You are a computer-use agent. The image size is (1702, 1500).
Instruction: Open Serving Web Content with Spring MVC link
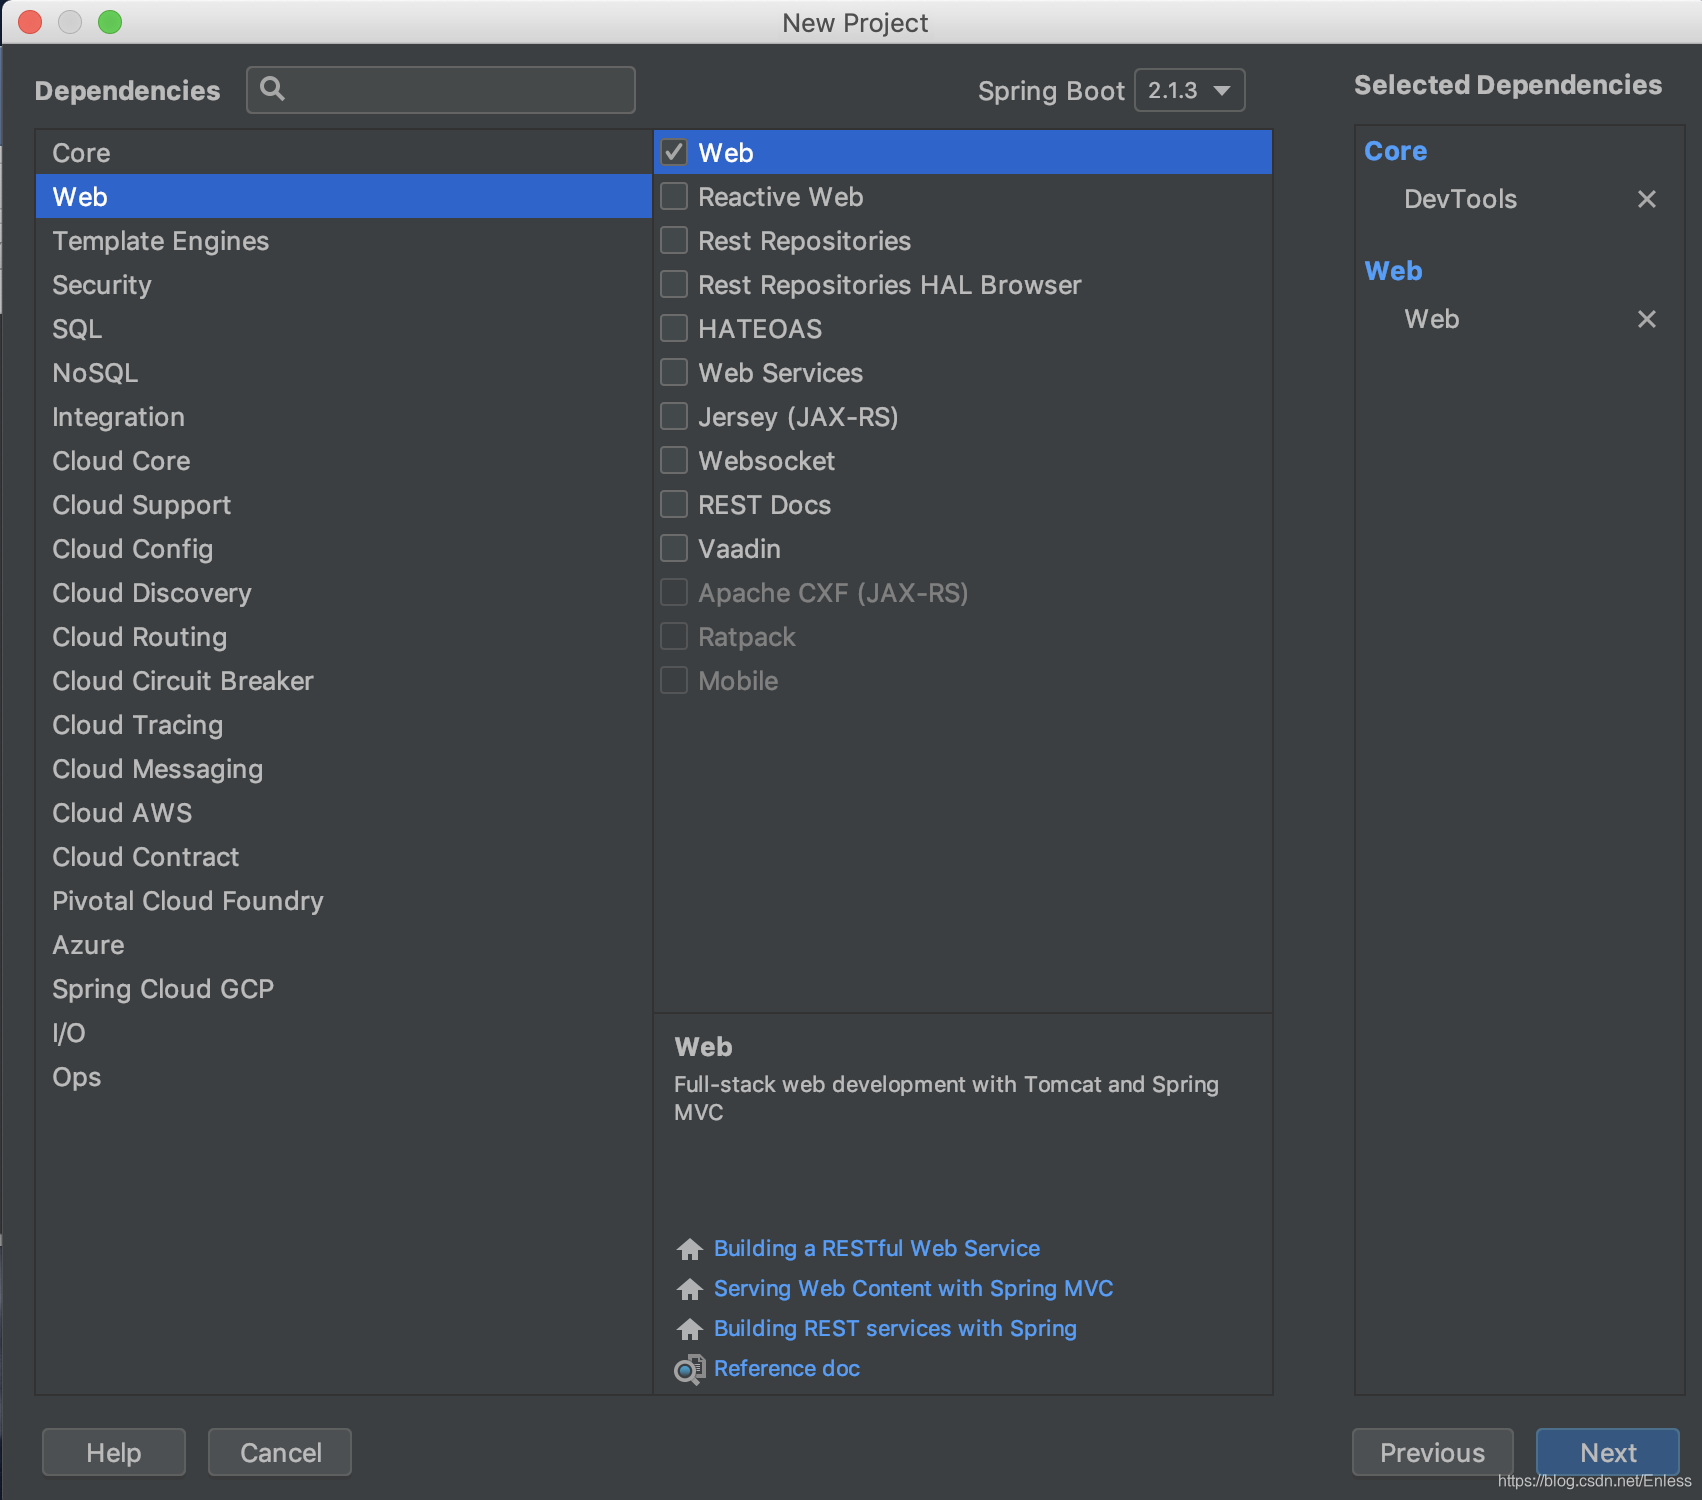[913, 1288]
